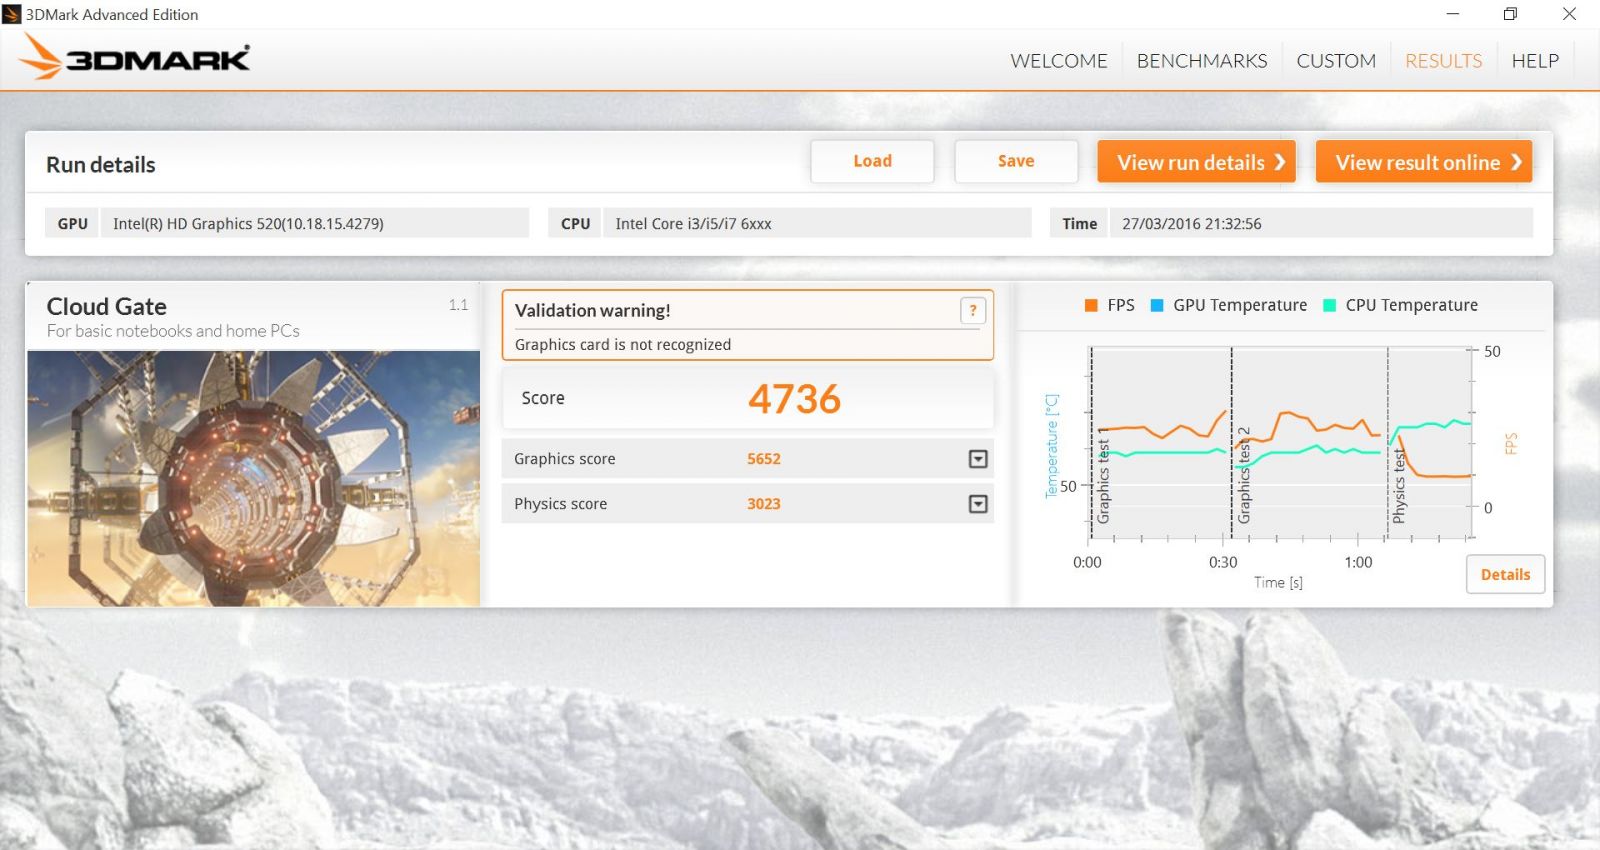Click the Cloud Gate benchmark thumbnail

(x=253, y=478)
